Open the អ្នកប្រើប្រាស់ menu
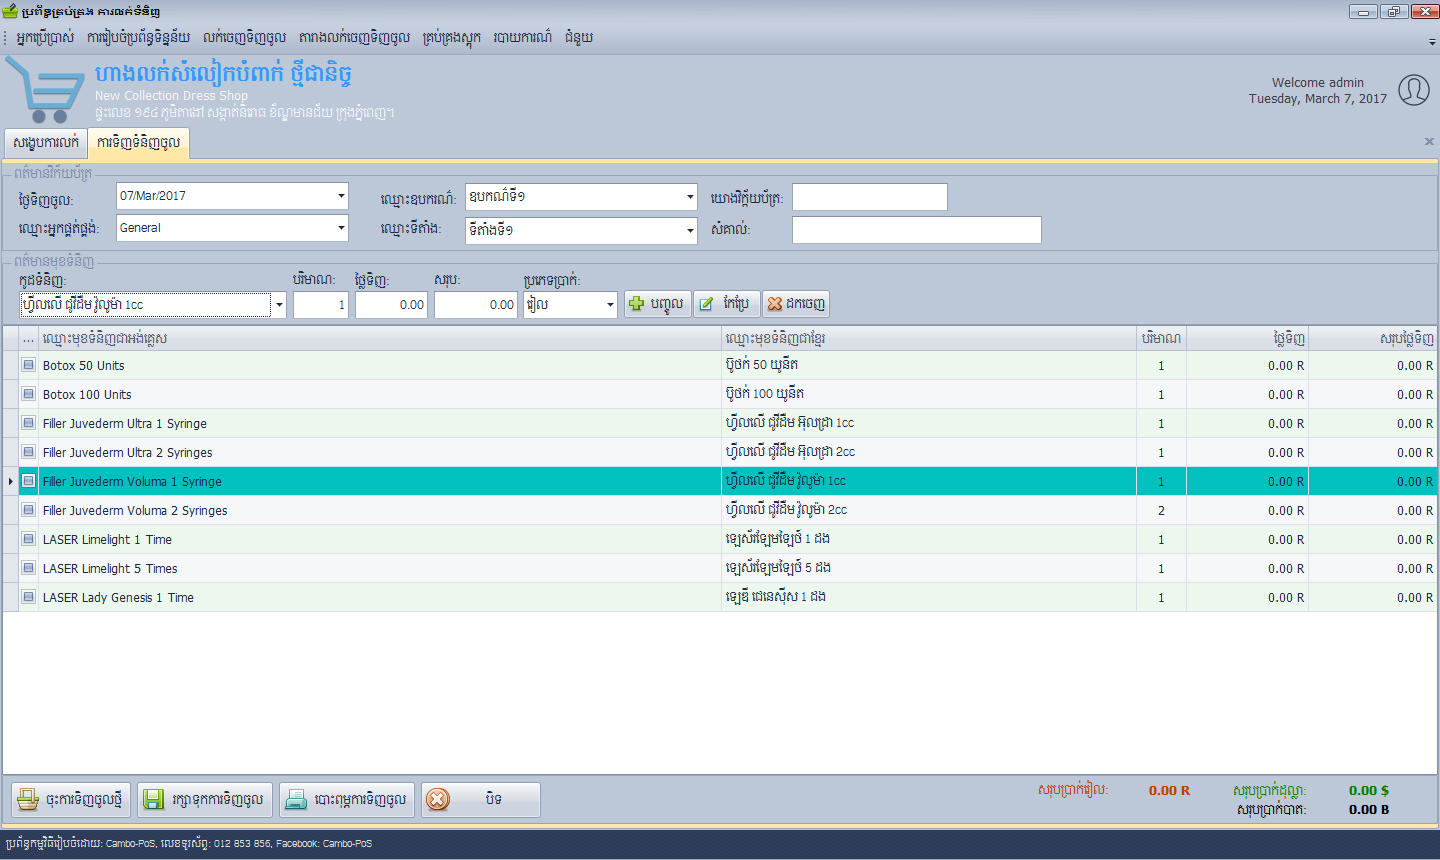The width and height of the screenshot is (1440, 860). (45, 37)
